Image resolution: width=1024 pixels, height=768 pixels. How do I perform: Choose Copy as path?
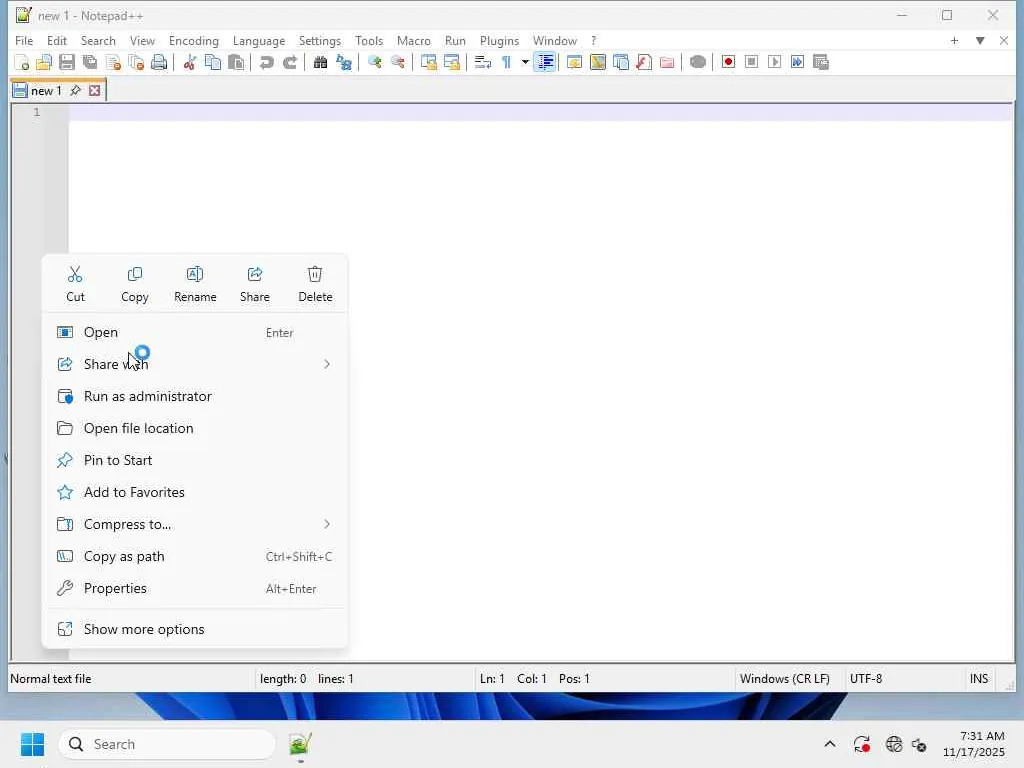(195, 556)
